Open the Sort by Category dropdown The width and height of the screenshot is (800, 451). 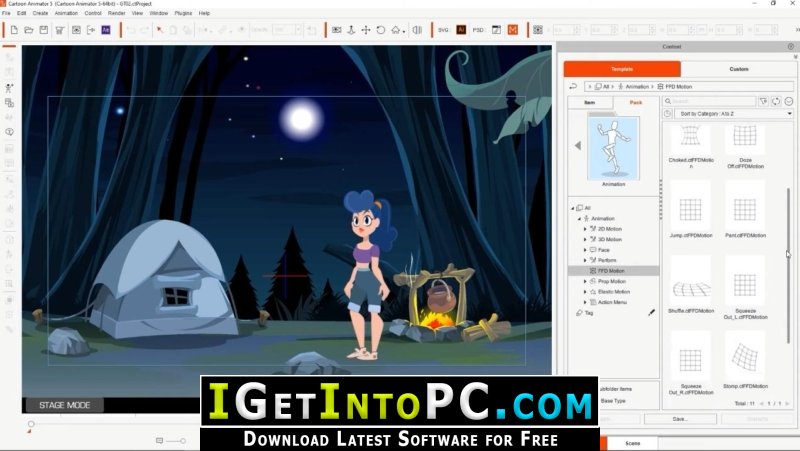[734, 114]
